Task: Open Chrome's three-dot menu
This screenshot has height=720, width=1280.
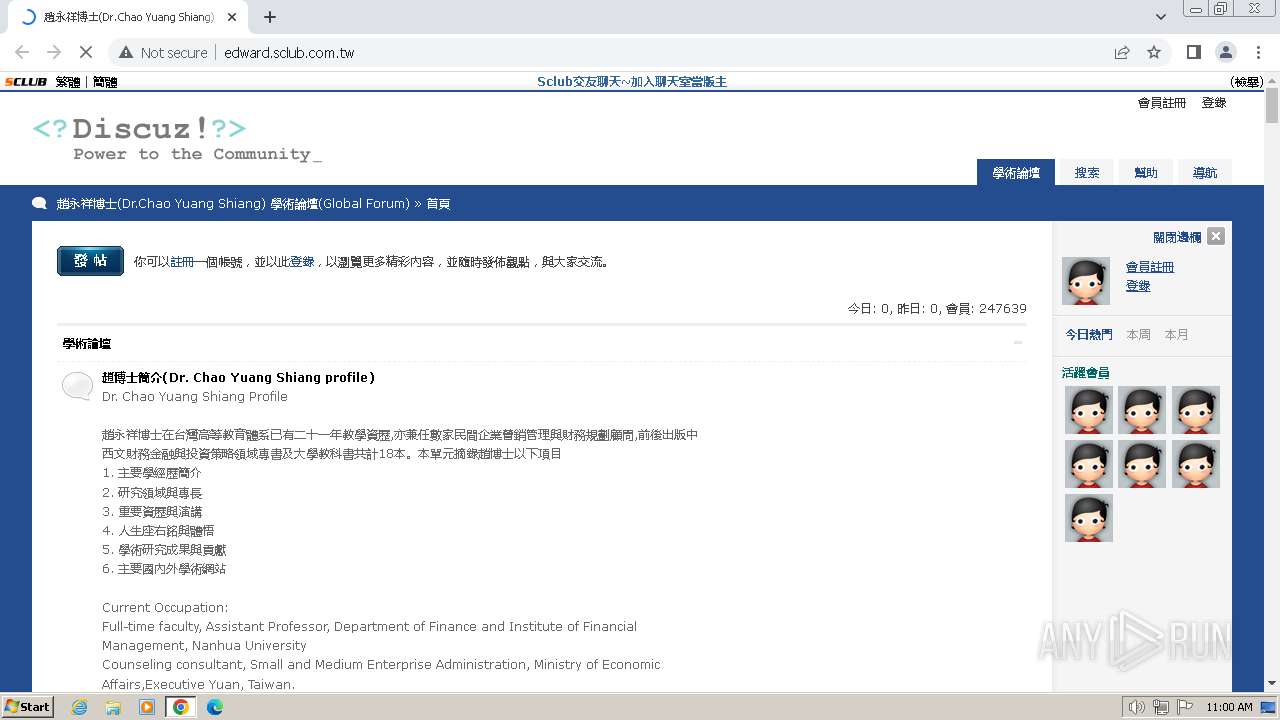Action: (1257, 52)
